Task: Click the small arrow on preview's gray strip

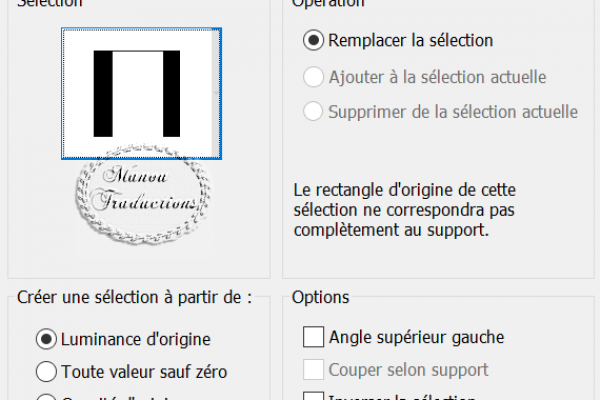Action: [216, 93]
